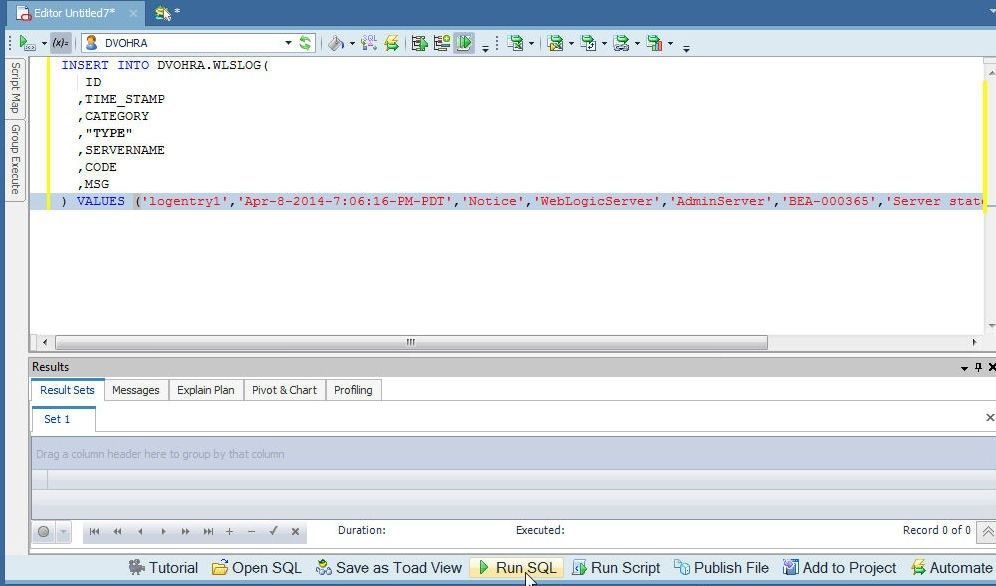The image size is (996, 586).
Task: Click the grid copy toolbar icon
Action: click(588, 43)
